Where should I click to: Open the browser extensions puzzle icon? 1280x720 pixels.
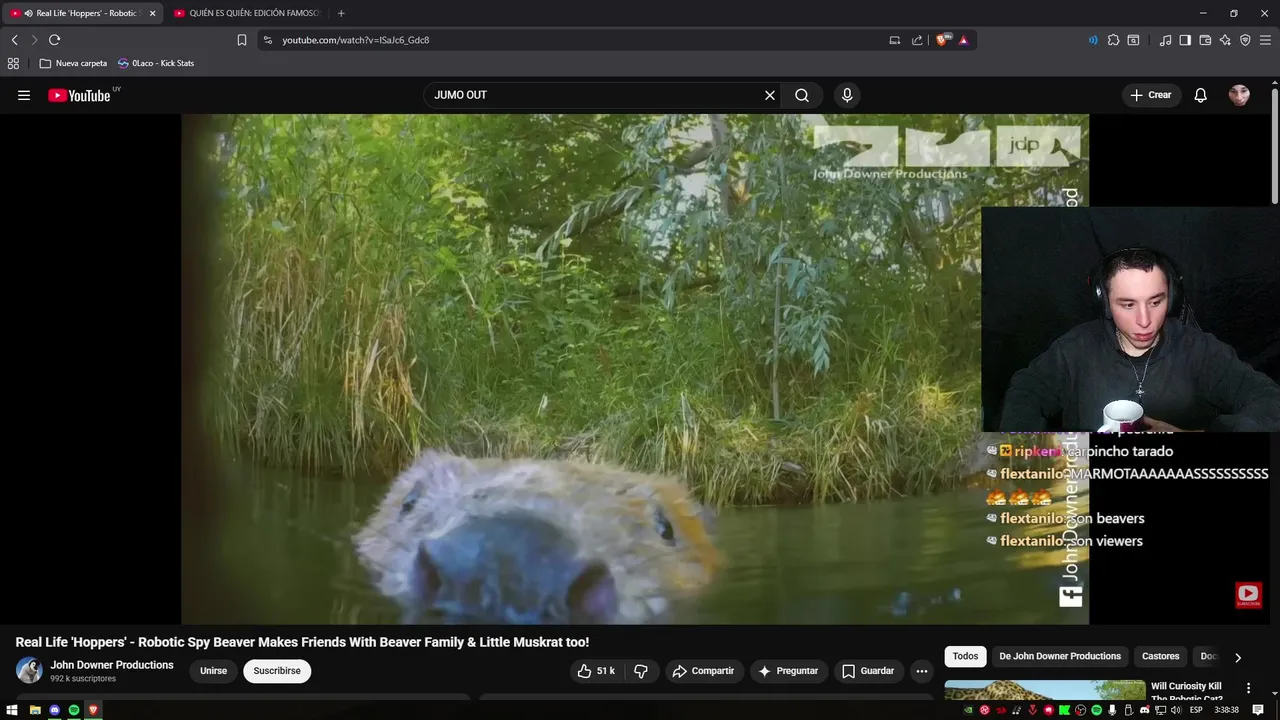click(x=1113, y=40)
